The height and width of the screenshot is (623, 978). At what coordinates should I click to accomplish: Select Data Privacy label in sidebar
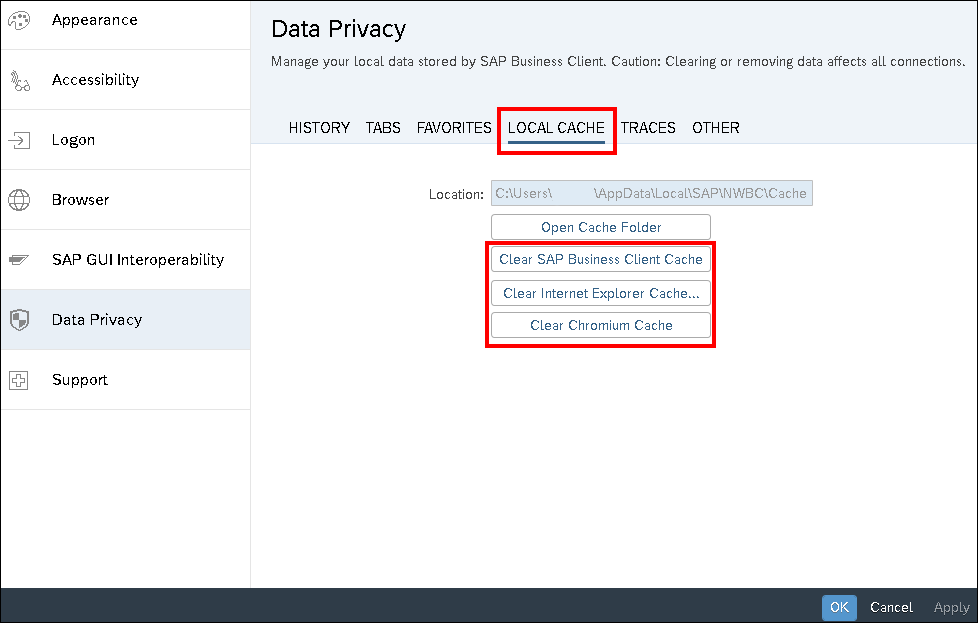pyautogui.click(x=97, y=319)
